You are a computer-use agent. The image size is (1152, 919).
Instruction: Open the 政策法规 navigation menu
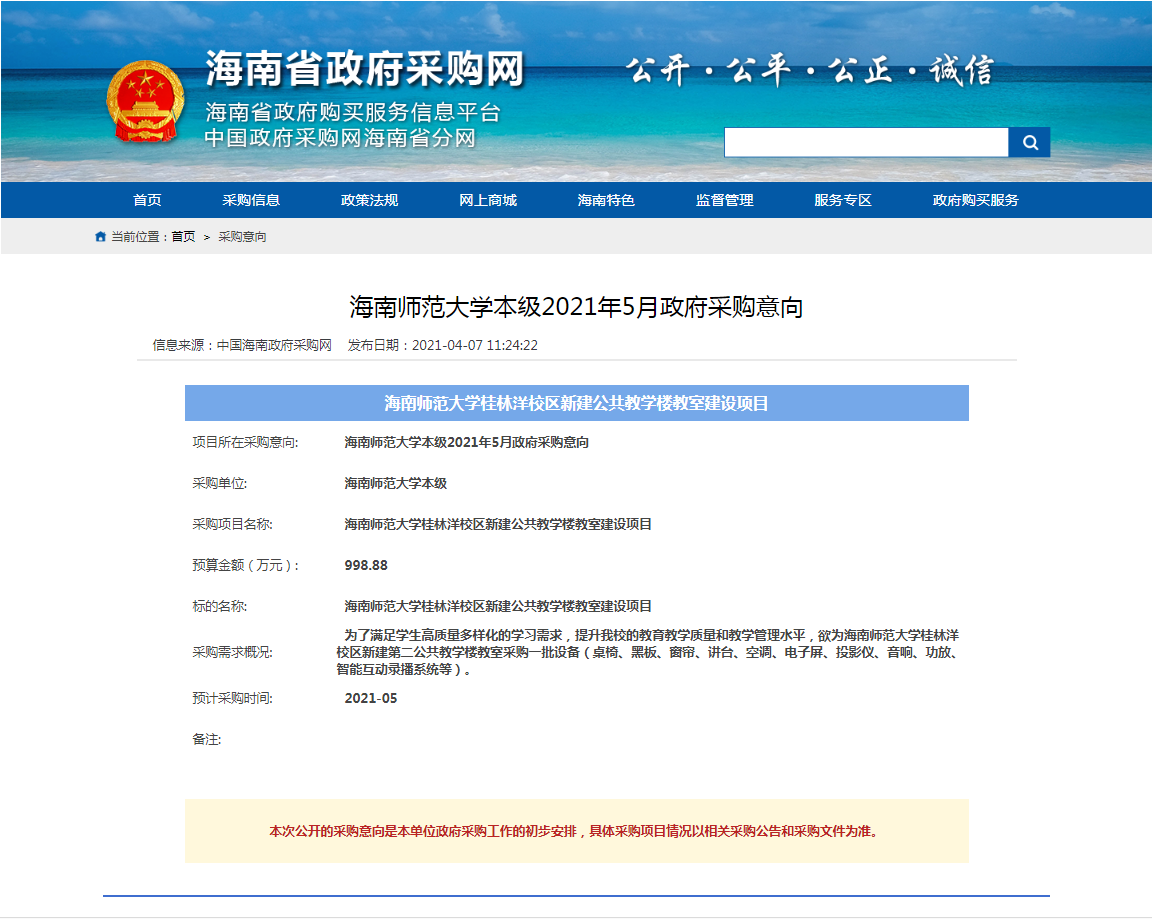(370, 200)
